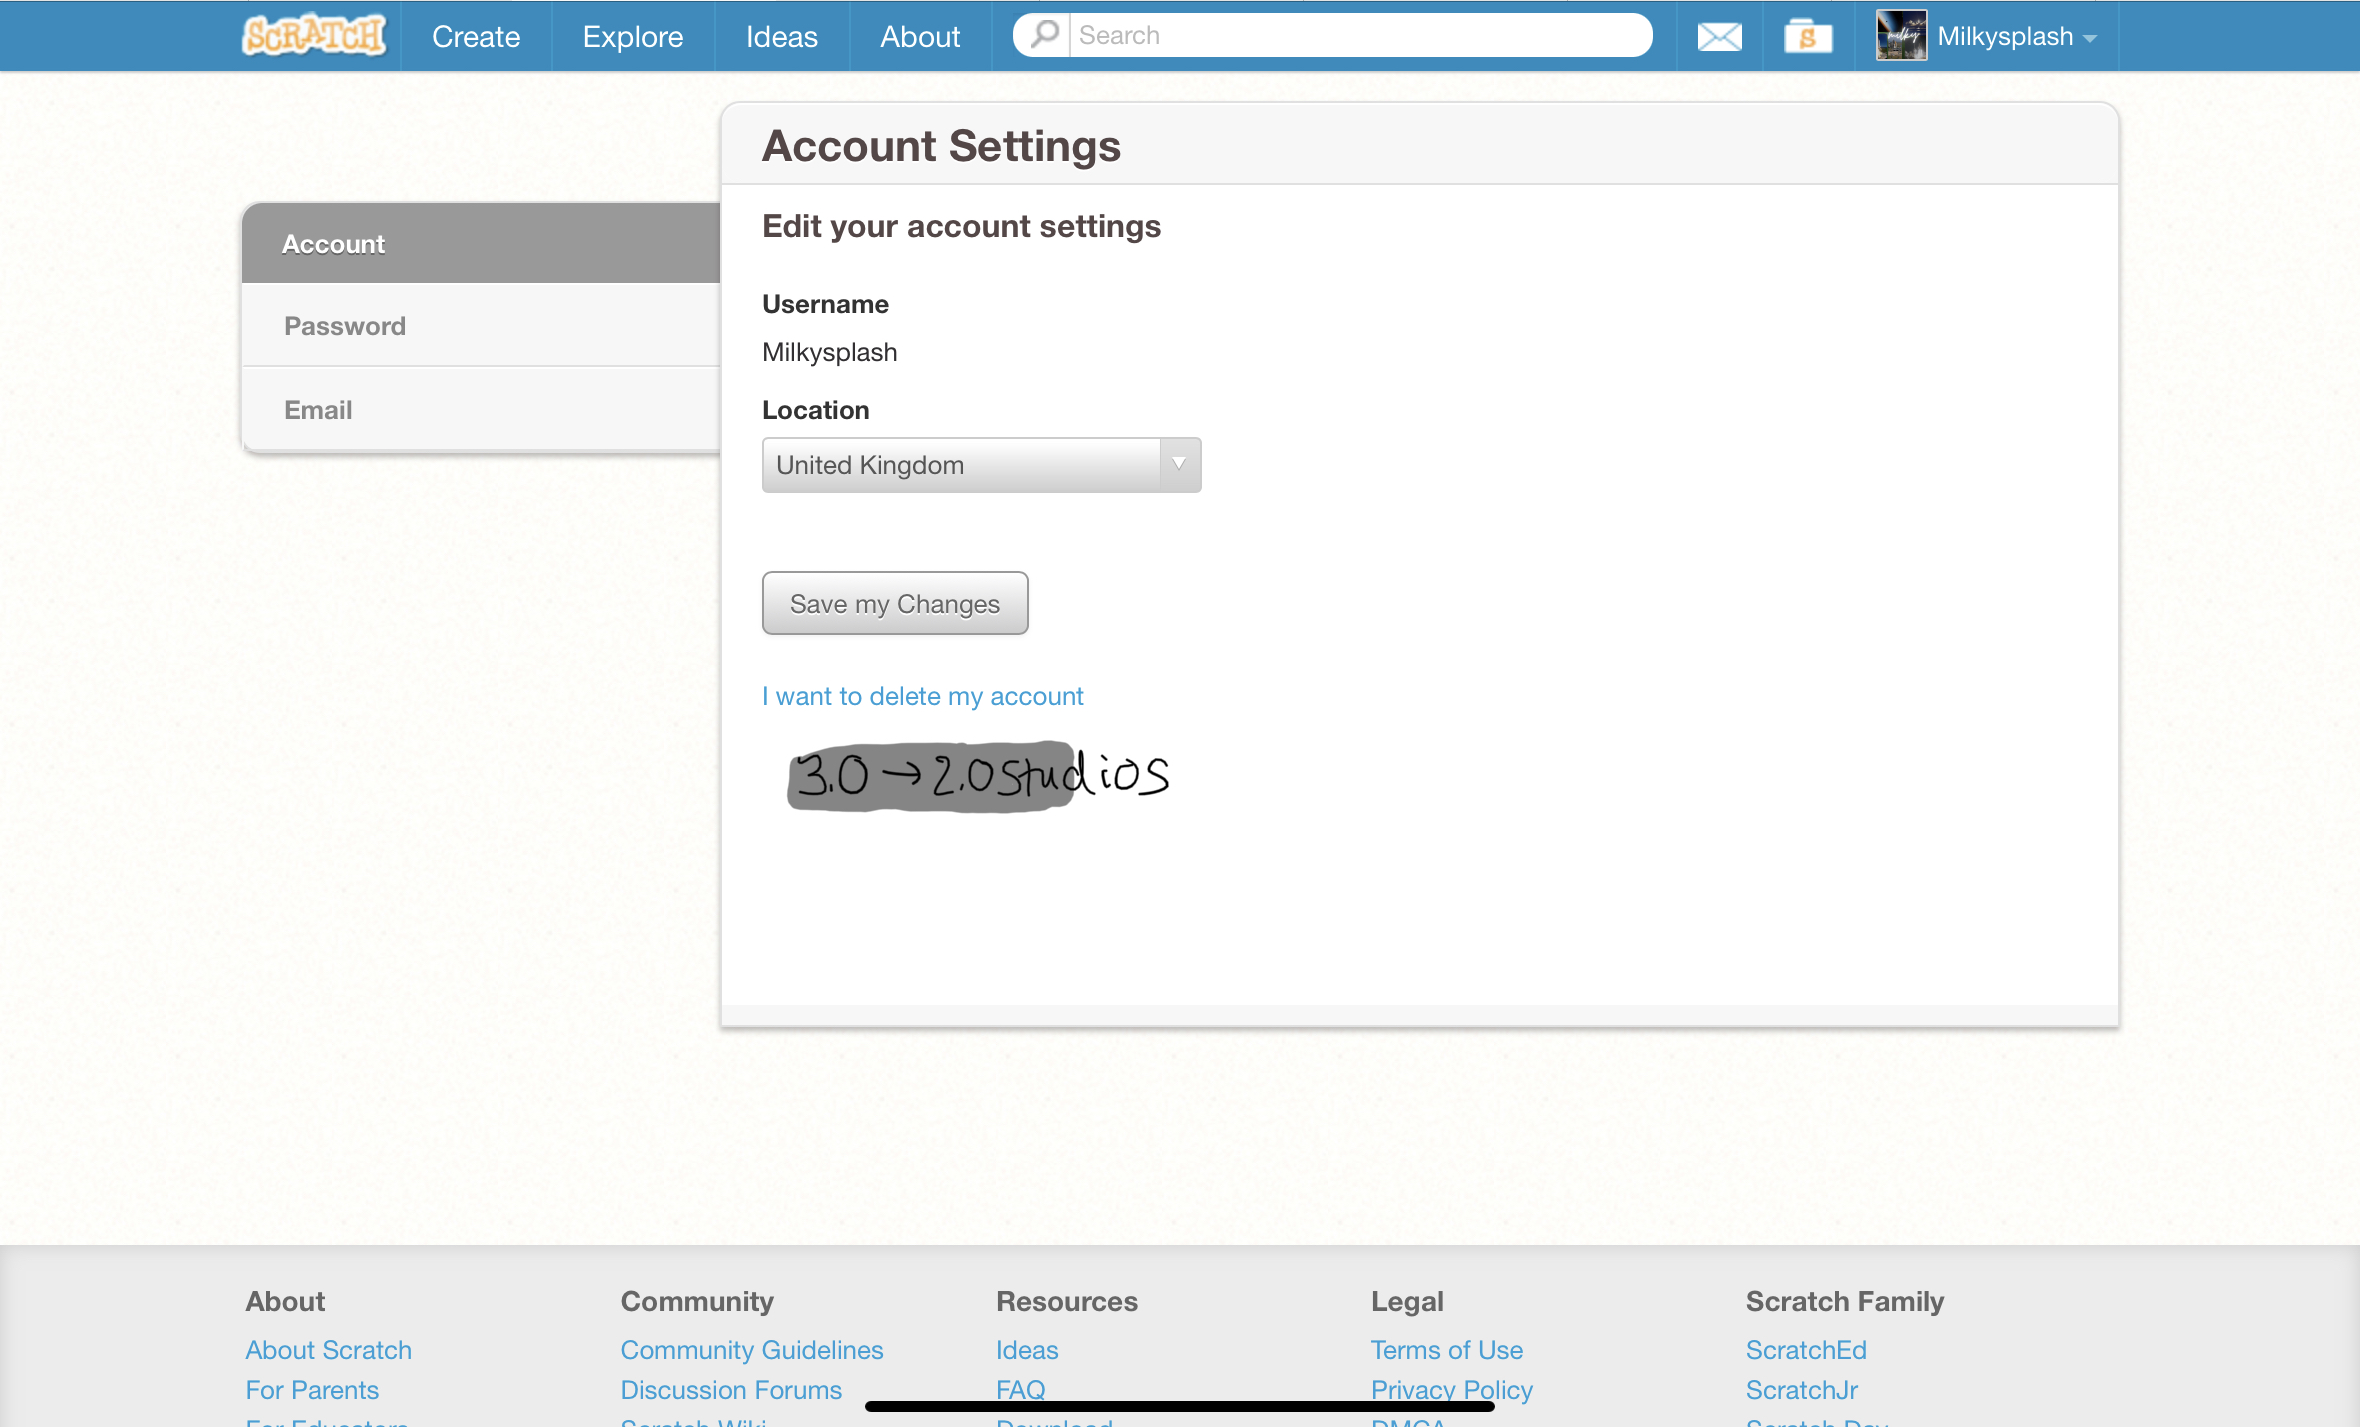Open the Explore menu item
Image resolution: width=2360 pixels, height=1427 pixels.
tap(633, 37)
